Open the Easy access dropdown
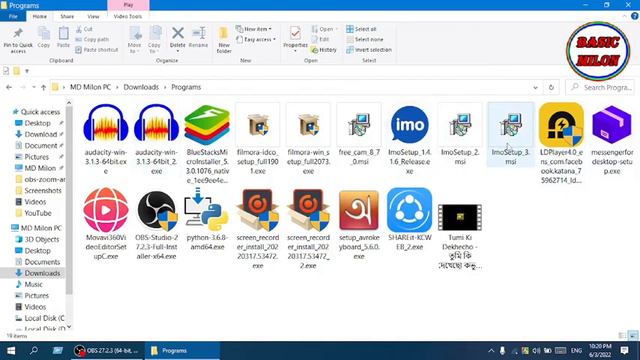 pos(256,39)
